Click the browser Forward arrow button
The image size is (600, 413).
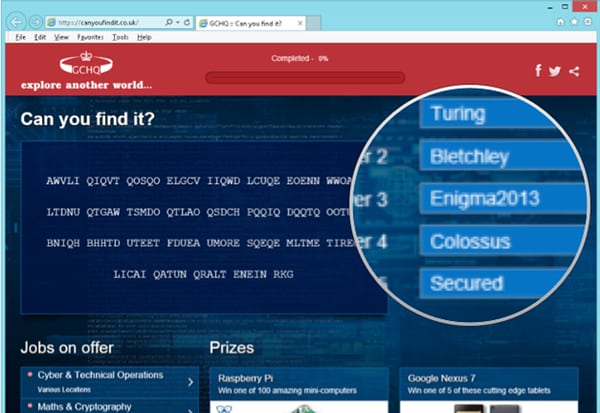click(35, 21)
